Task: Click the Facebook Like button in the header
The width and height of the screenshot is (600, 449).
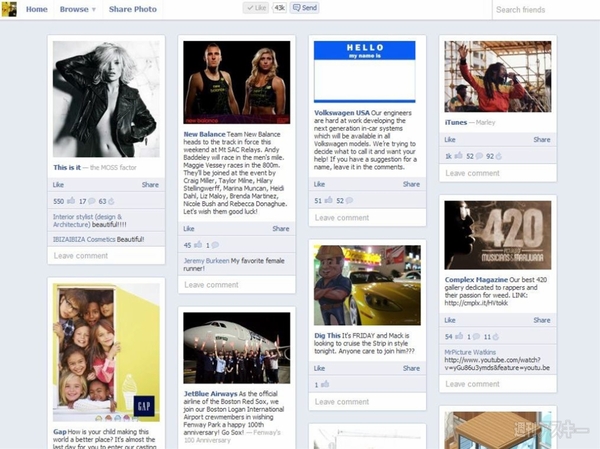Action: click(x=256, y=8)
